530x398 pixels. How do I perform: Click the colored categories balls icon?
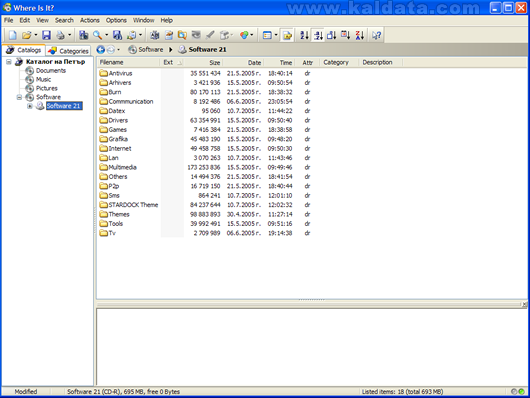click(244, 35)
